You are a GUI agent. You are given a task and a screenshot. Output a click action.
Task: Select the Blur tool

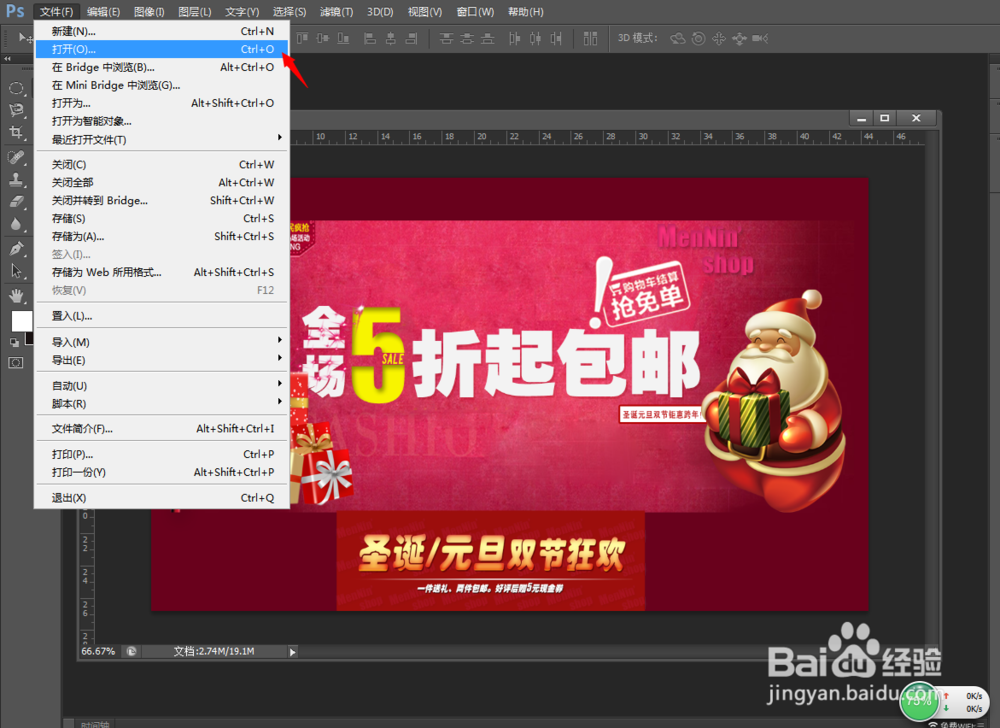tap(17, 224)
